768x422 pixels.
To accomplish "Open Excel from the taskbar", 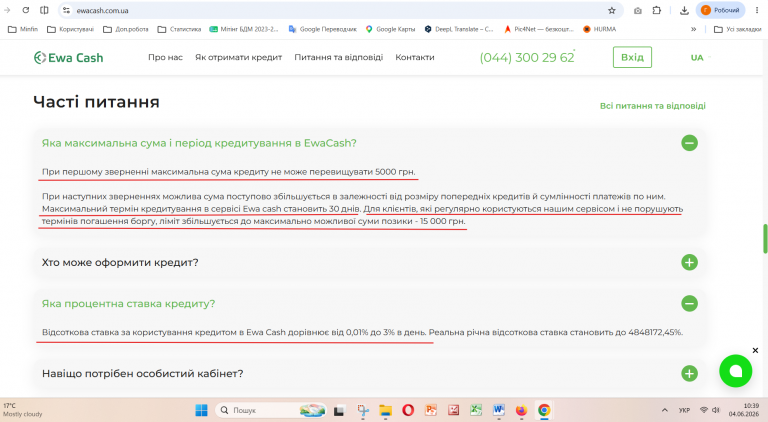I will [476, 410].
